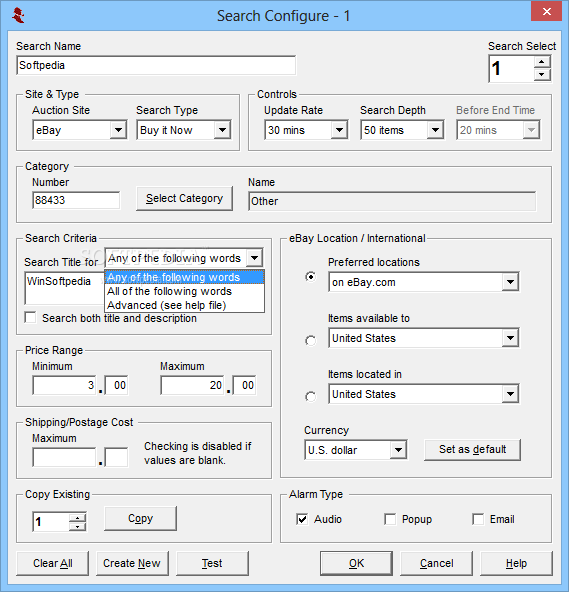
Task: Open the Items located in dropdown
Action: tap(510, 394)
